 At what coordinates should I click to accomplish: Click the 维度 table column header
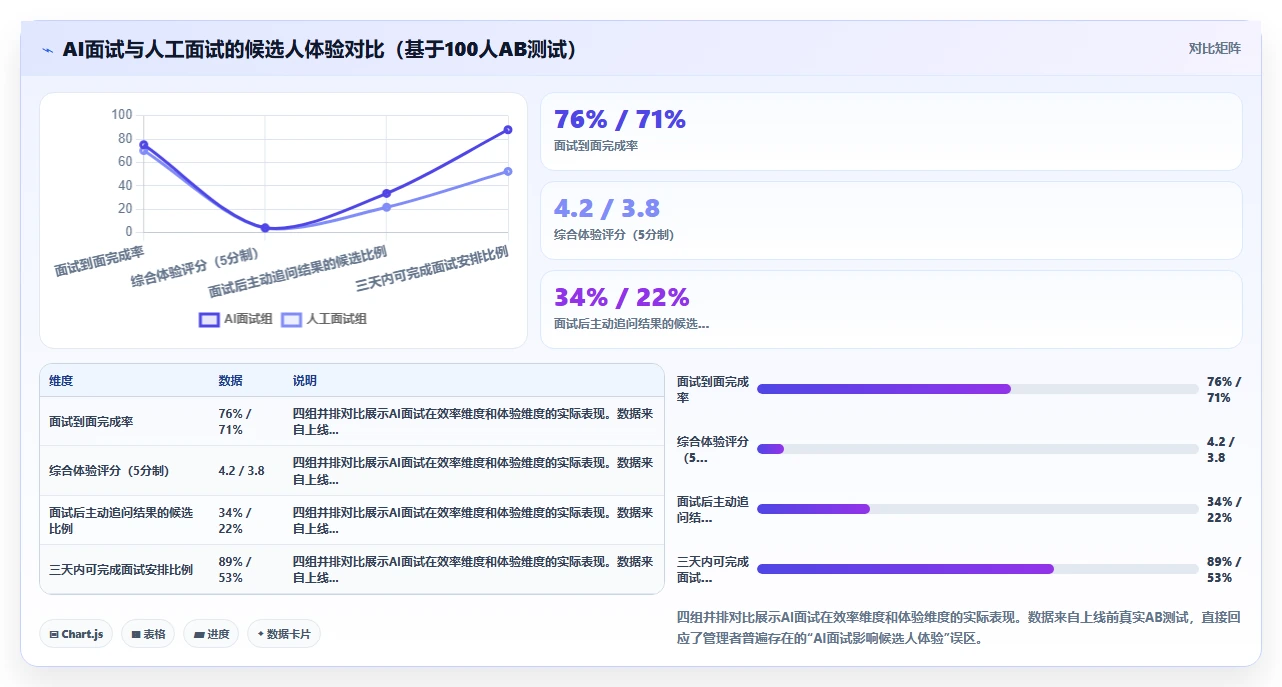pos(61,381)
